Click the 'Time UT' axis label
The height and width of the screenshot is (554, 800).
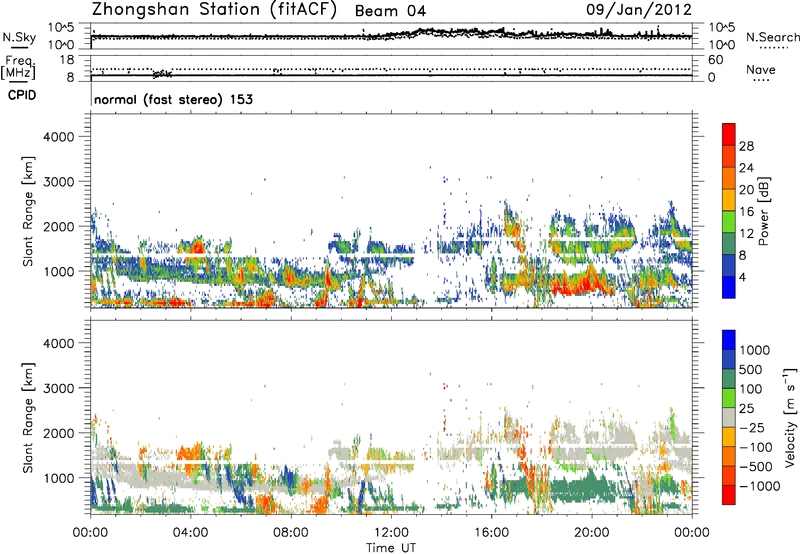click(391, 548)
